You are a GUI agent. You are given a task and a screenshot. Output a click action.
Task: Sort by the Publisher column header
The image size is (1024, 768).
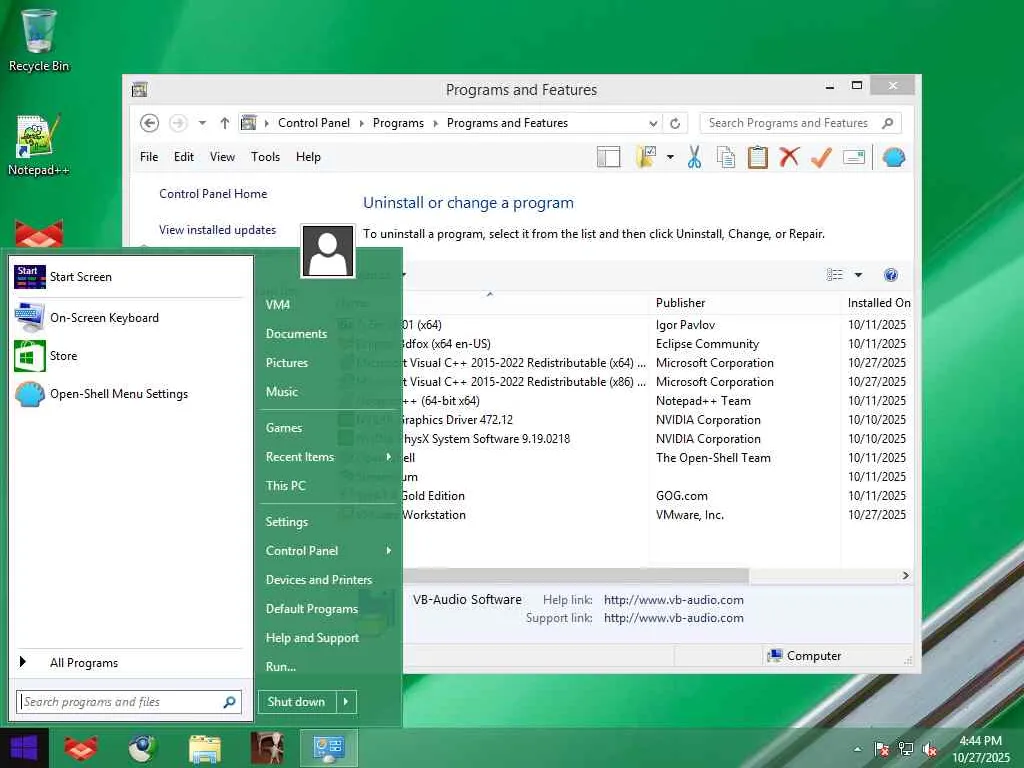tap(680, 303)
